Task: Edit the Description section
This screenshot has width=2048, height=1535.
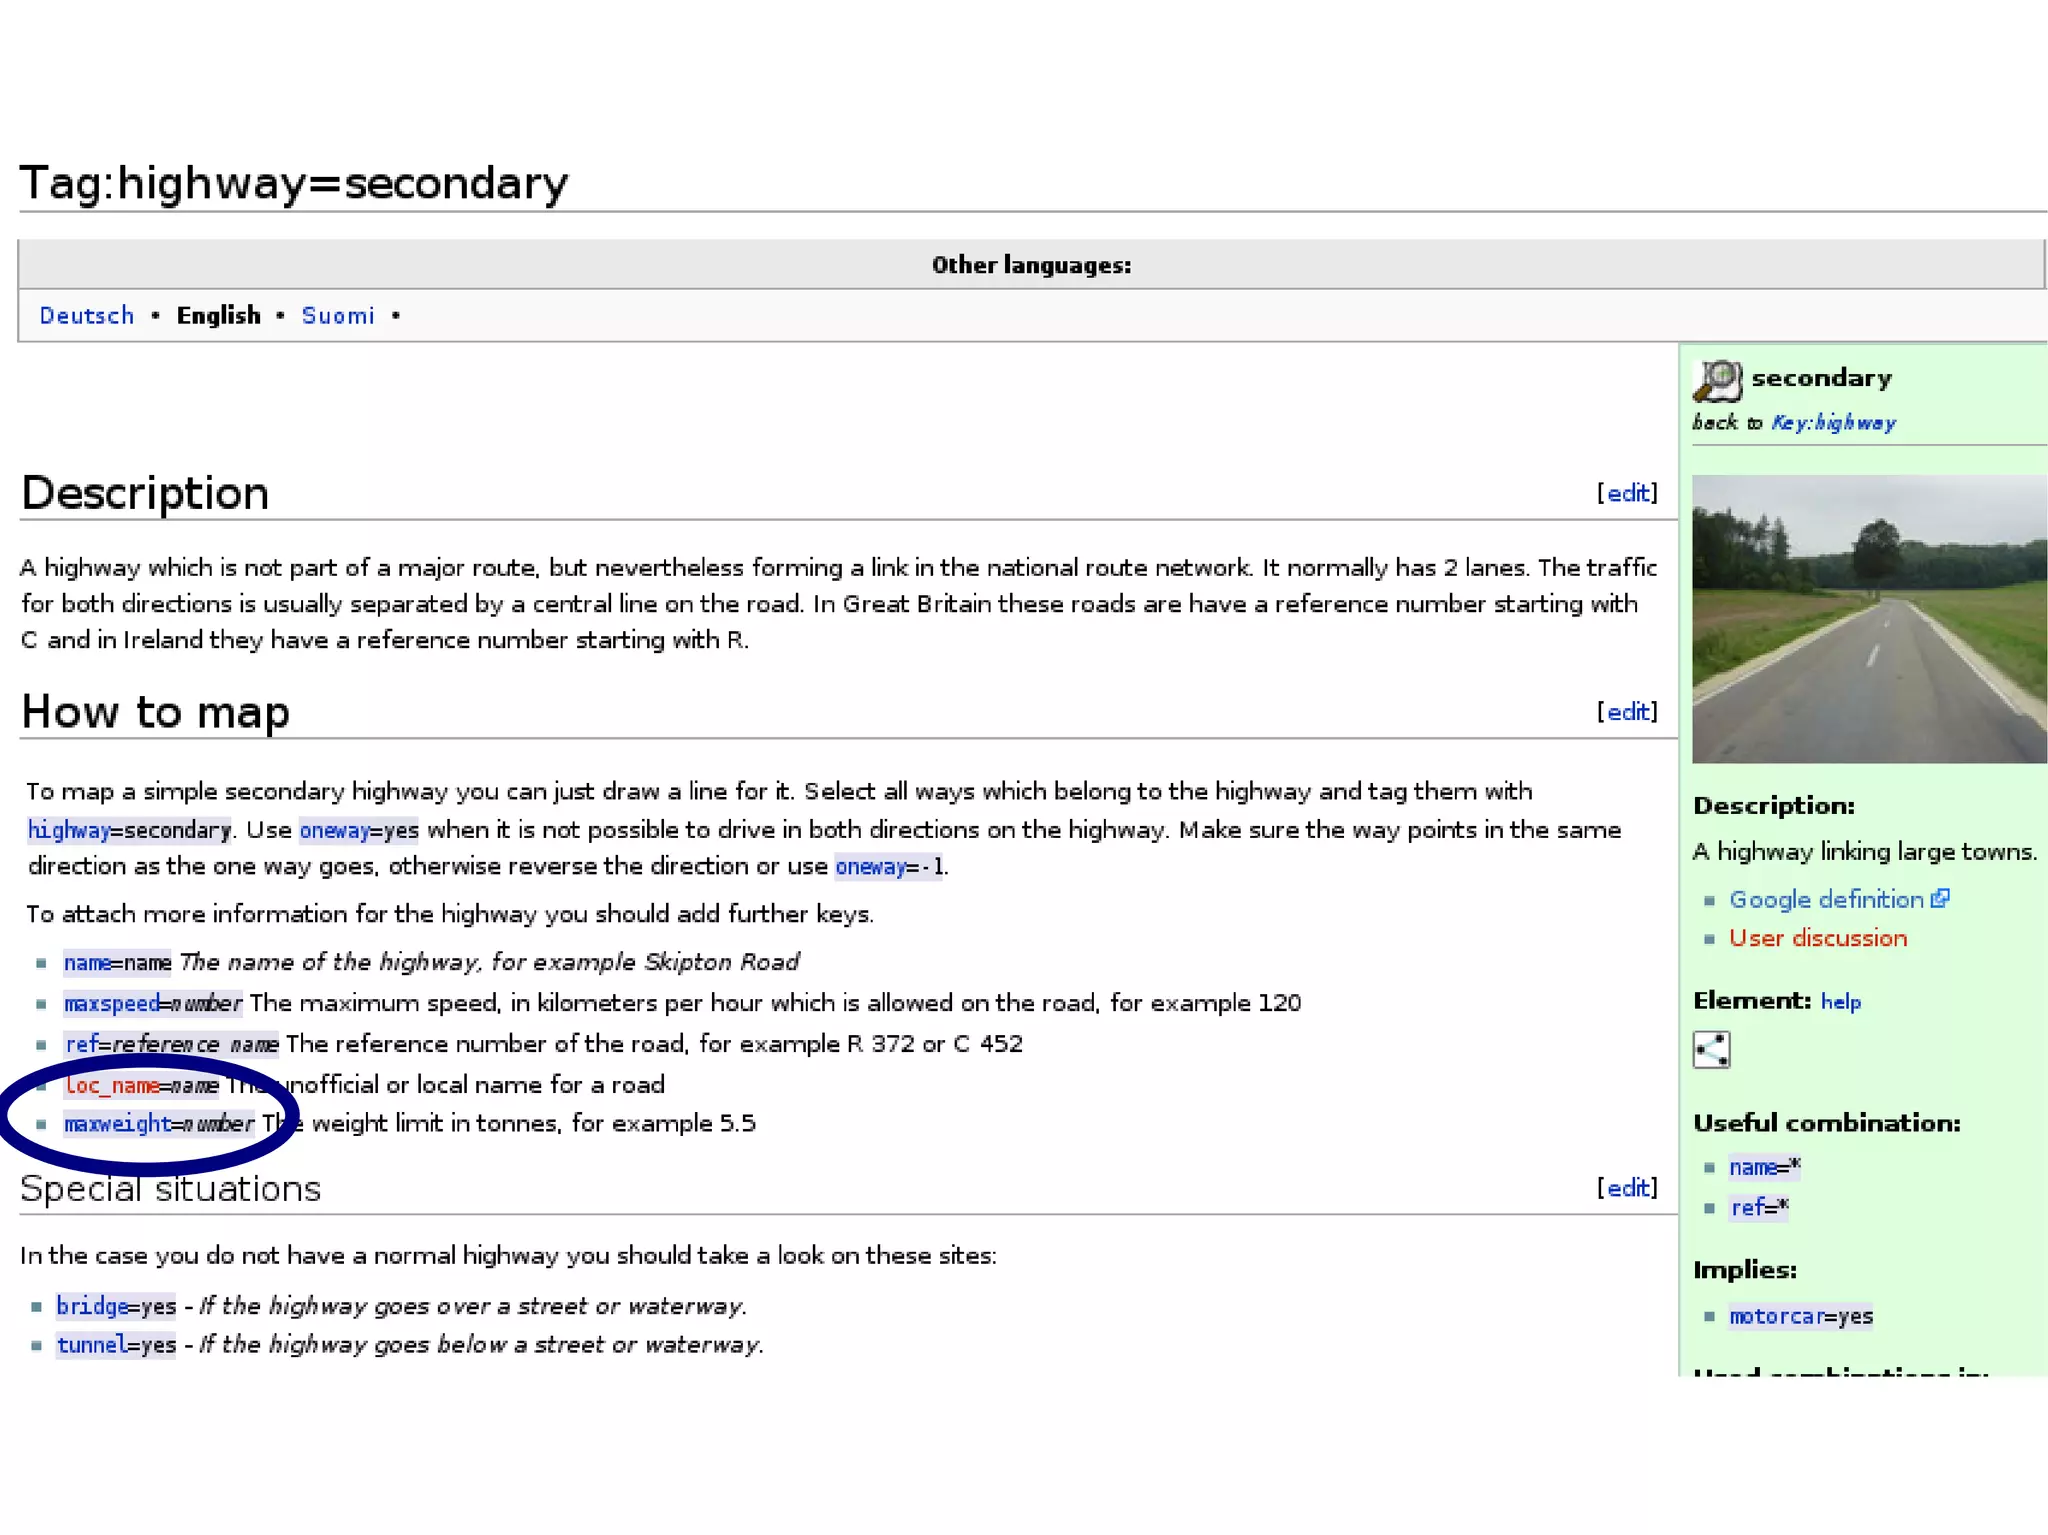Action: (x=1627, y=493)
